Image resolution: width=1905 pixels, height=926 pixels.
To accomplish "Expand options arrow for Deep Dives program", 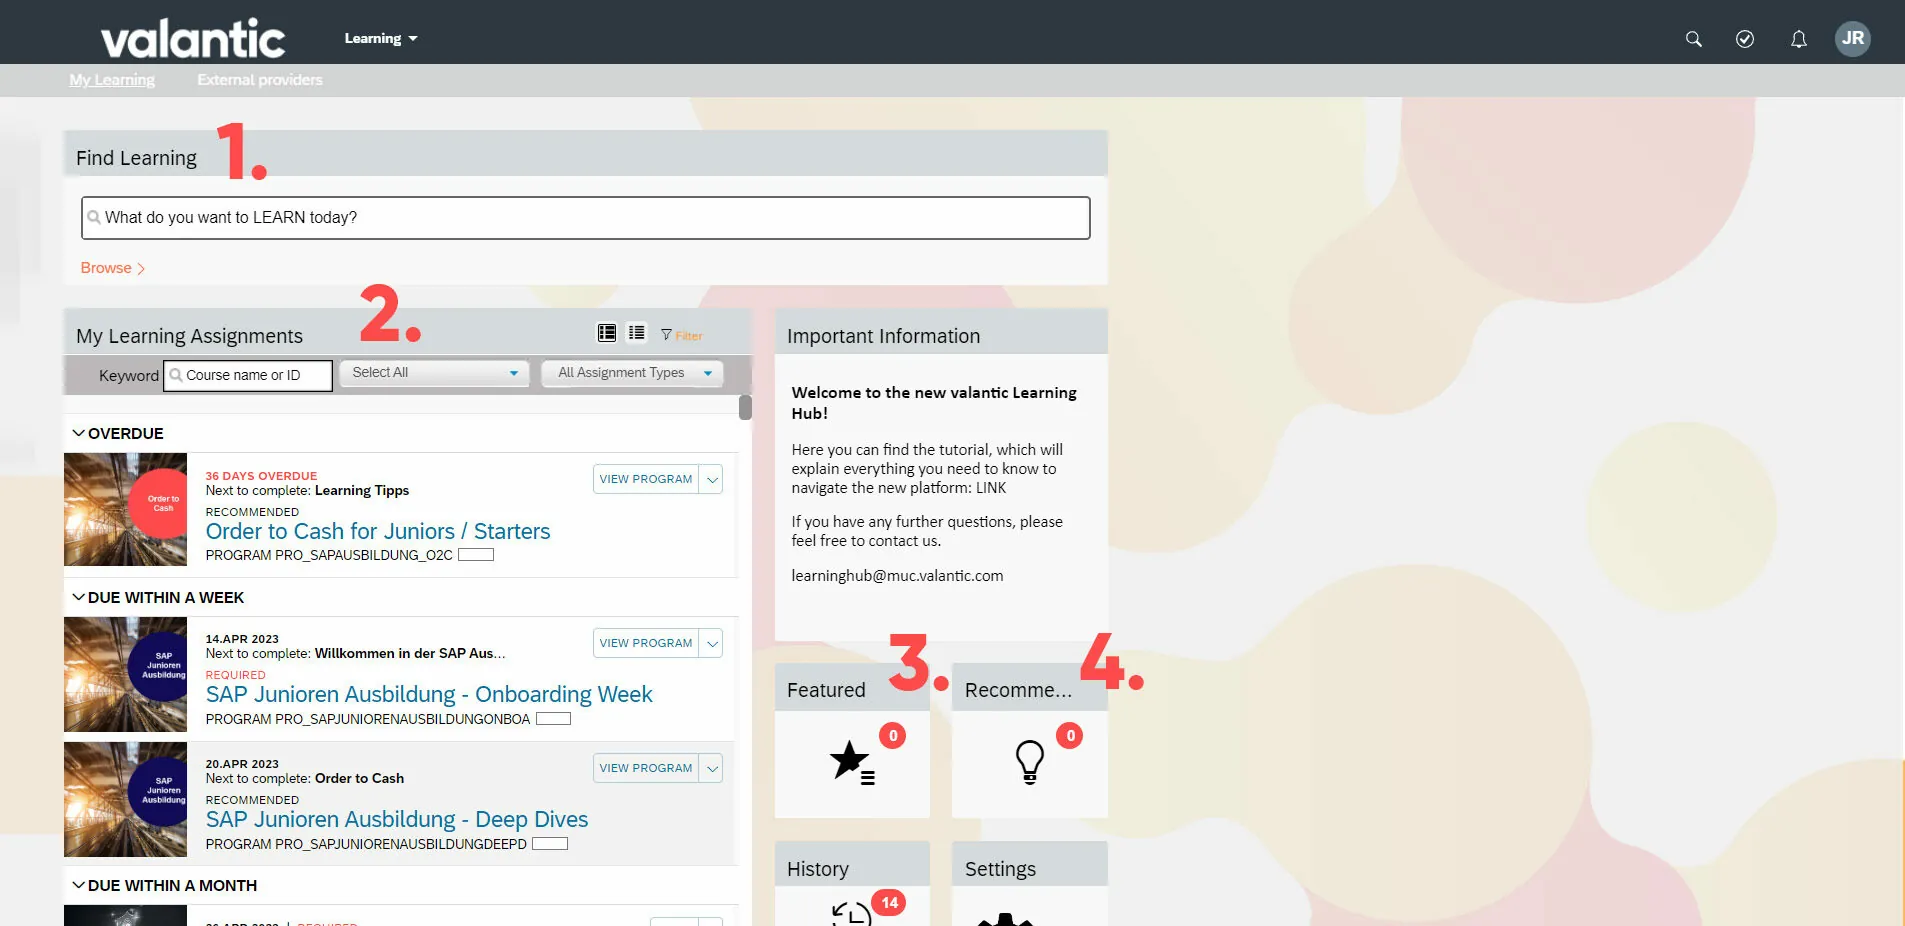I will click(711, 768).
